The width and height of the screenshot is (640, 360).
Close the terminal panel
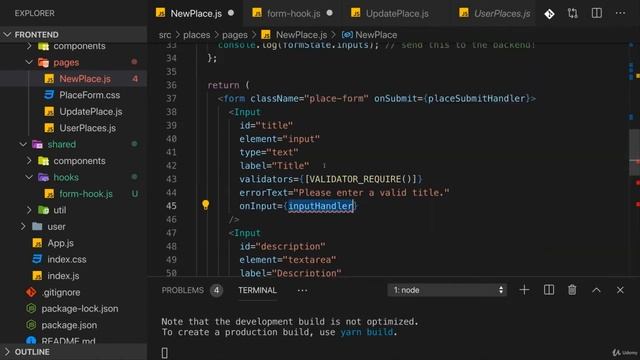[x=620, y=290]
